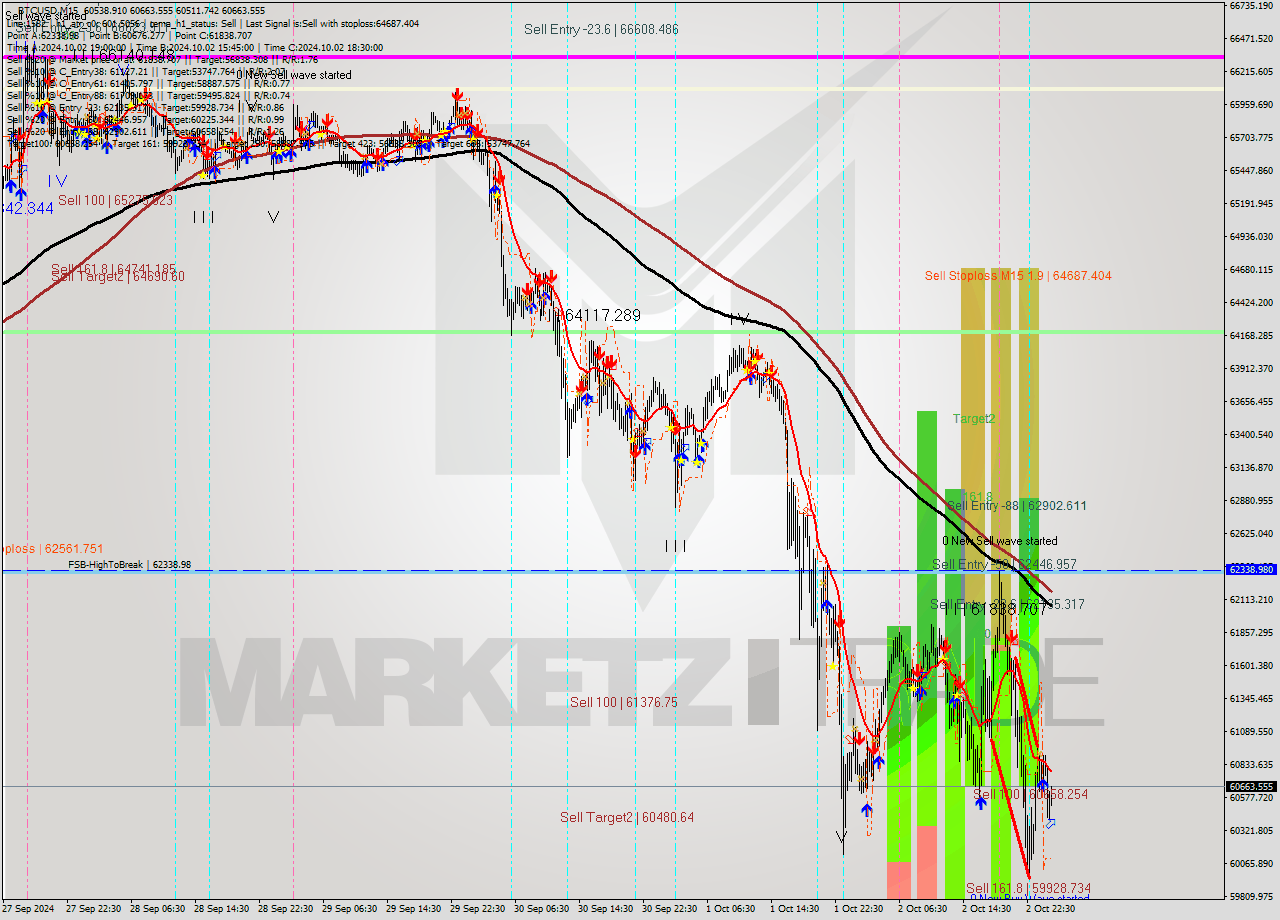Click the 'Last Signal is:Sell with stoploss:64687.404' text

[x=333, y=23]
